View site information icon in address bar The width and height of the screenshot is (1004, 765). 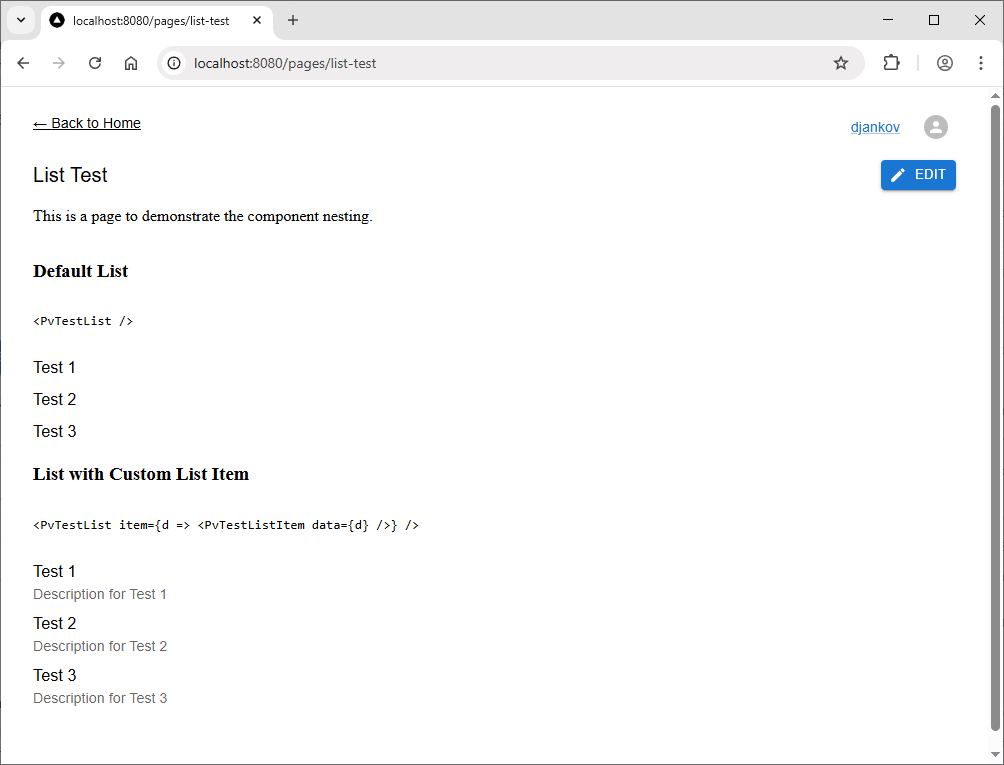pos(174,63)
